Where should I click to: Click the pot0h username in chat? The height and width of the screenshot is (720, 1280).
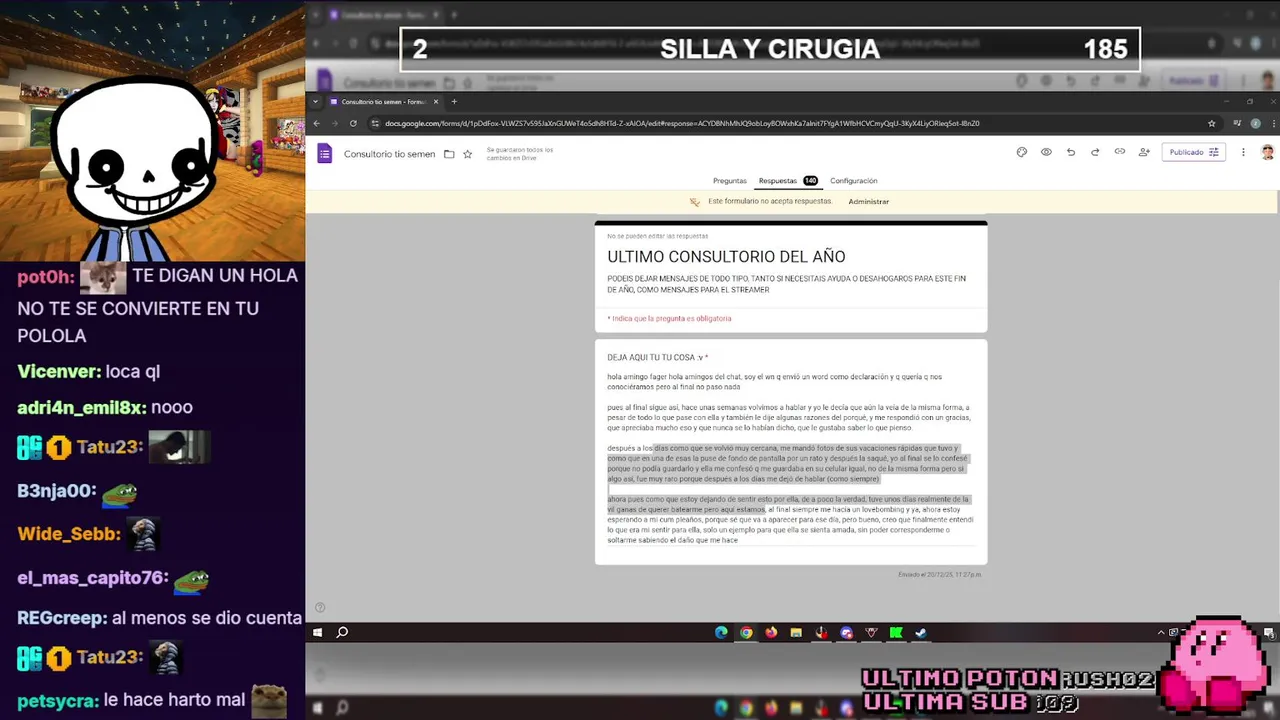tap(46, 277)
